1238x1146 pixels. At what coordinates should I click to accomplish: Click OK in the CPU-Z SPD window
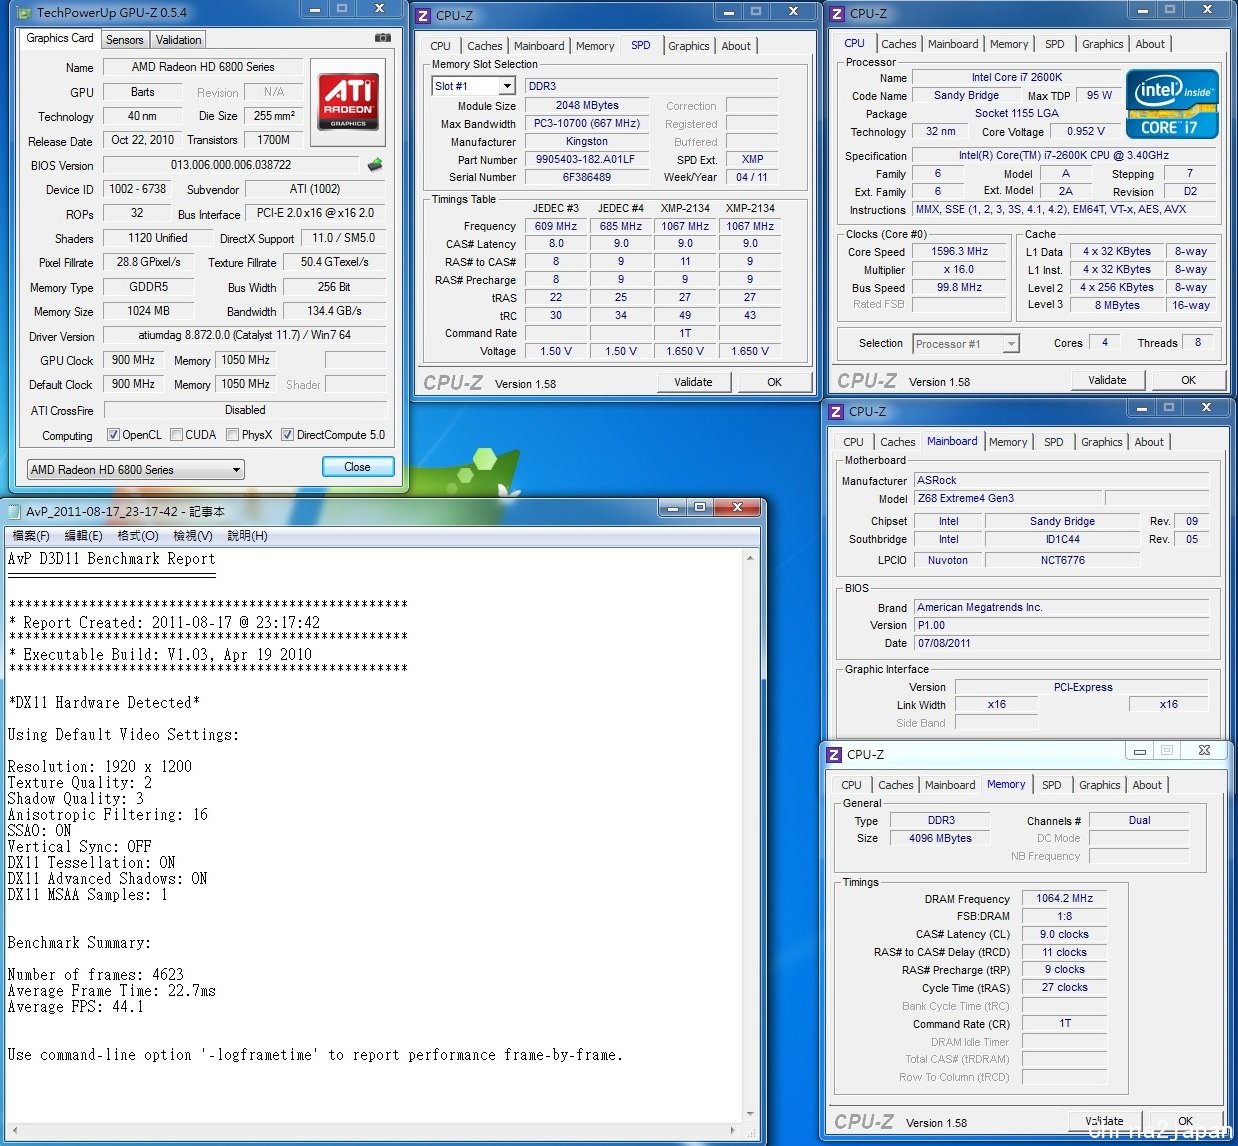(x=774, y=382)
